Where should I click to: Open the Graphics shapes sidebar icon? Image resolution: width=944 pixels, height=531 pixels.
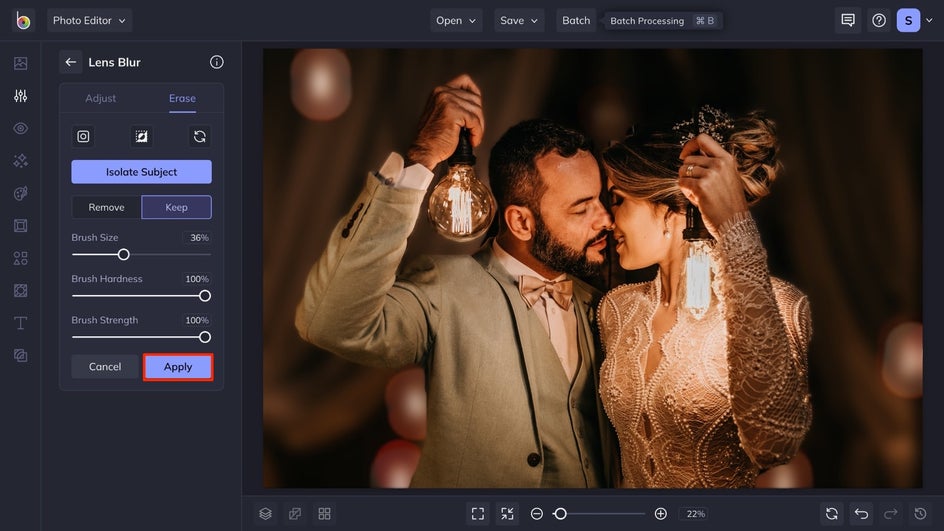[20, 258]
